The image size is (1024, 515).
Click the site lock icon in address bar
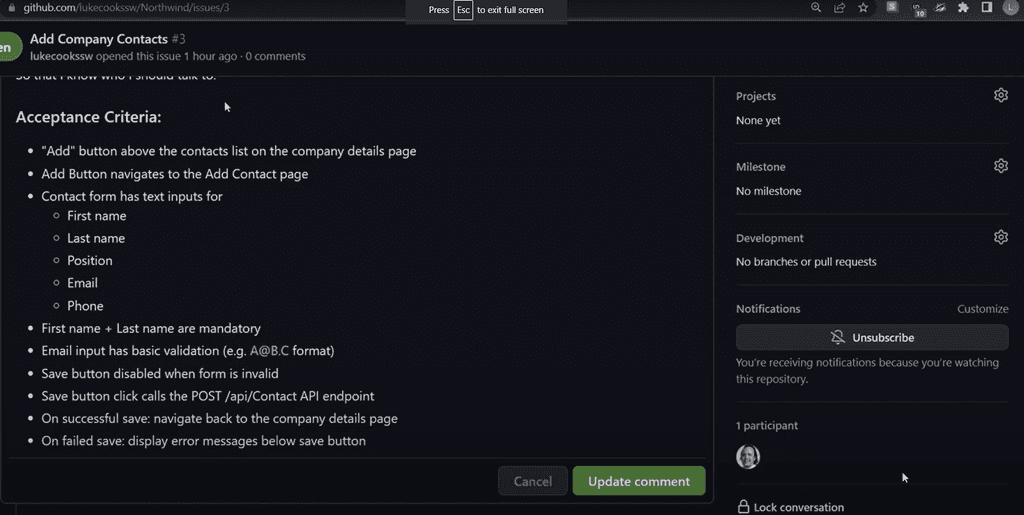pyautogui.click(x=11, y=8)
